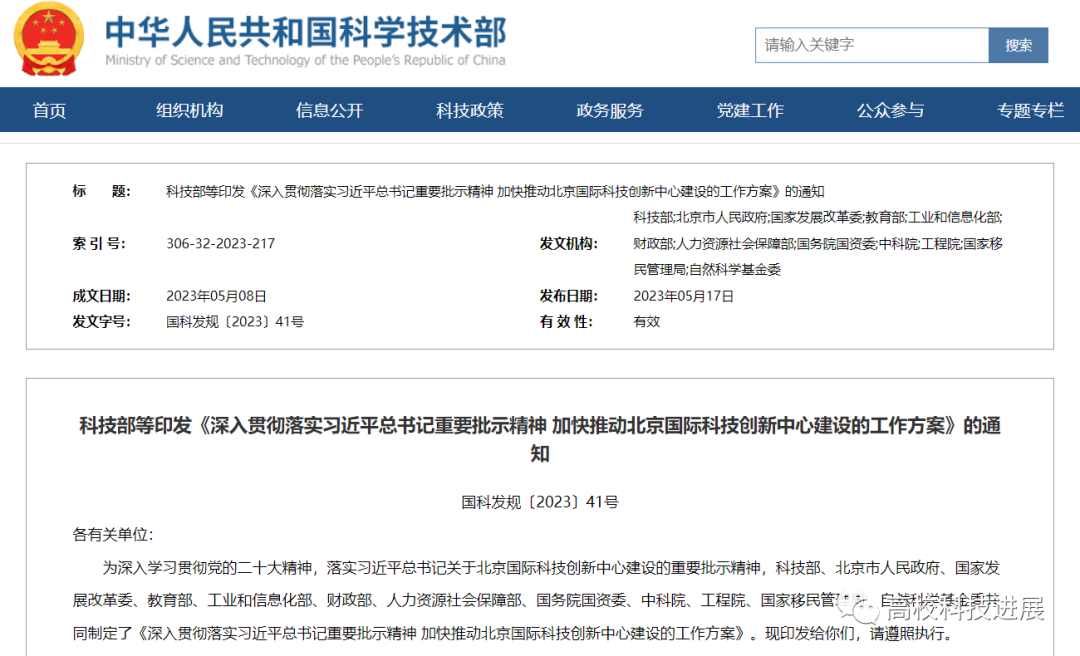Select 科技政策 in the navigation bar
The height and width of the screenshot is (656, 1080).
point(469,110)
